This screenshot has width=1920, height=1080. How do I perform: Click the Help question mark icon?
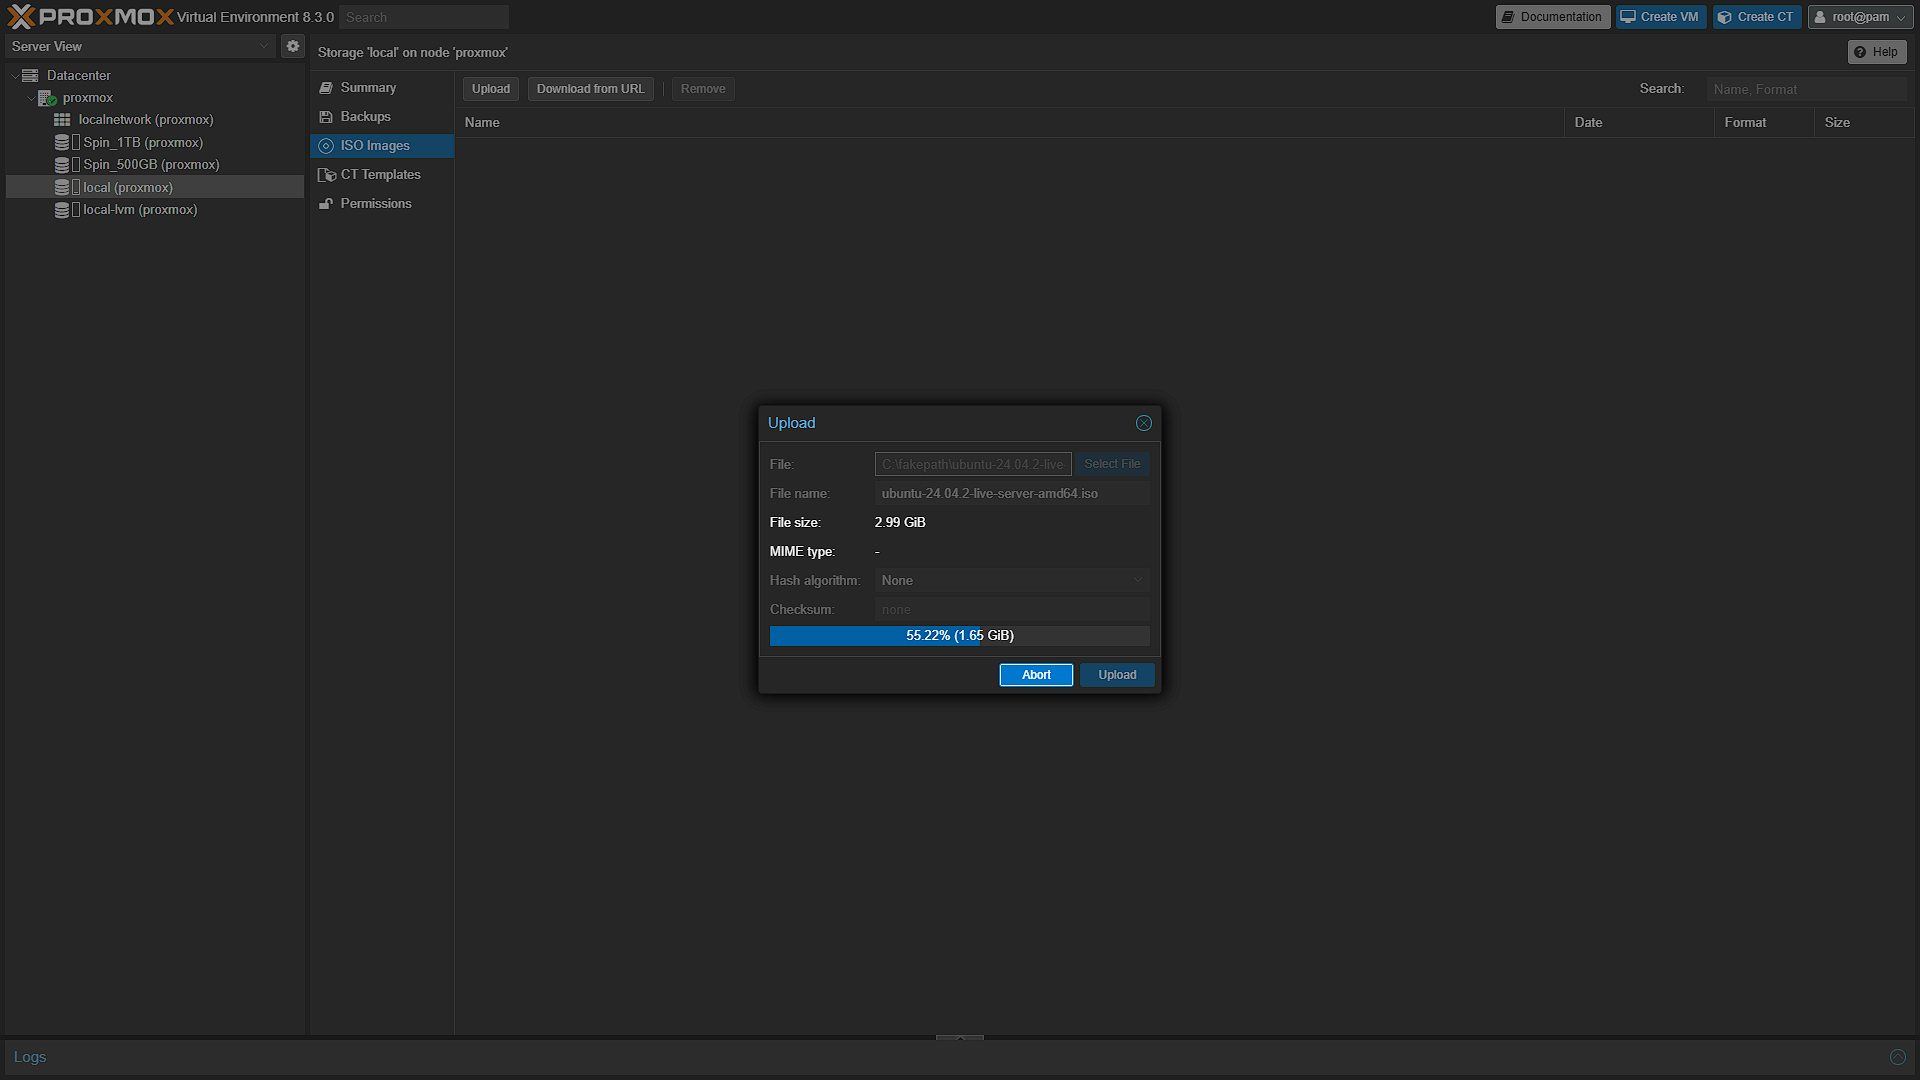click(1860, 52)
